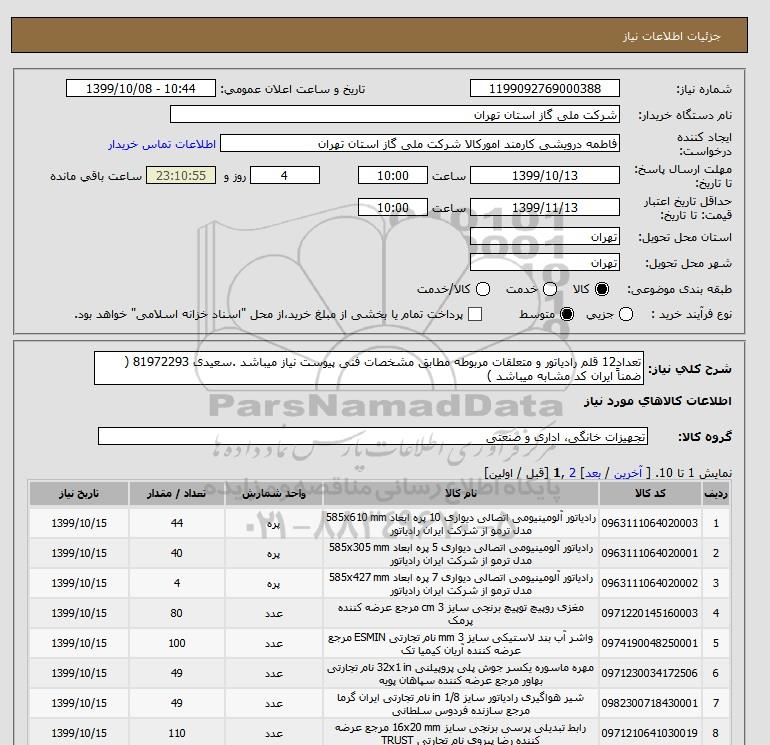Click the 7-fin 585x427 mm radiator name
Viewport: 770px width, 745px height.
pyautogui.click(x=461, y=583)
